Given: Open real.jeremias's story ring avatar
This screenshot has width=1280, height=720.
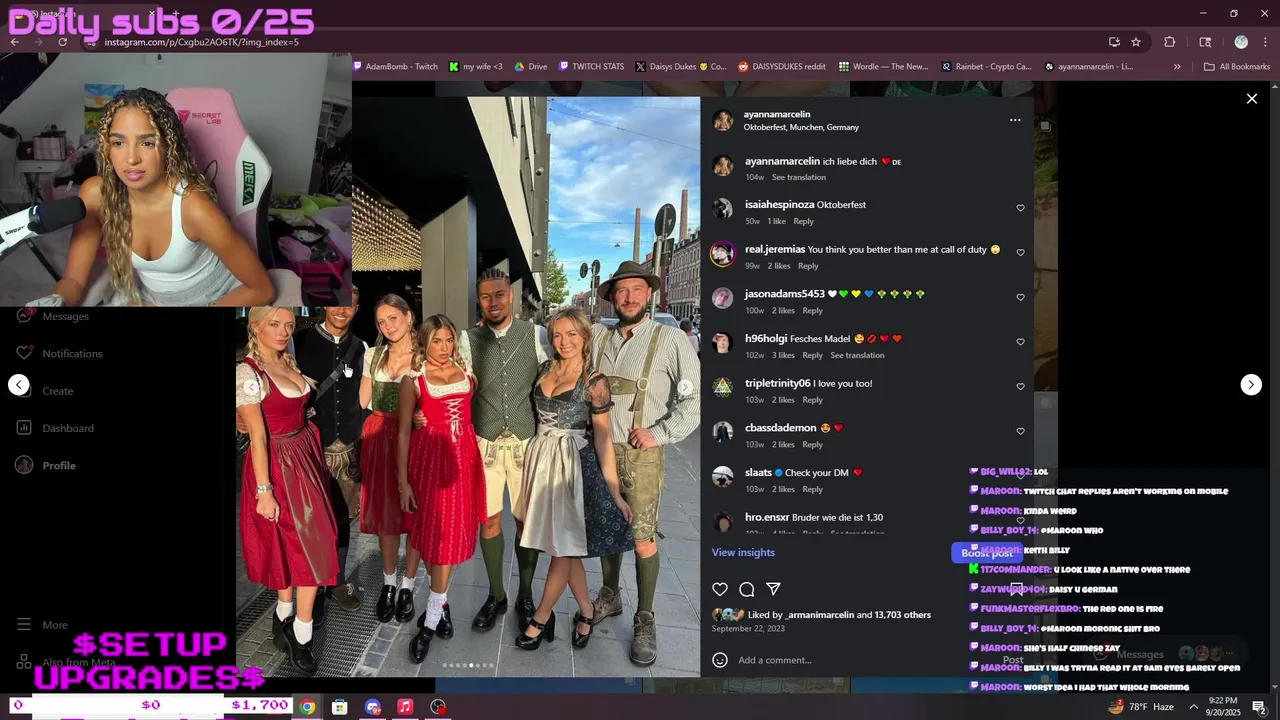Looking at the screenshot, I should [x=722, y=253].
